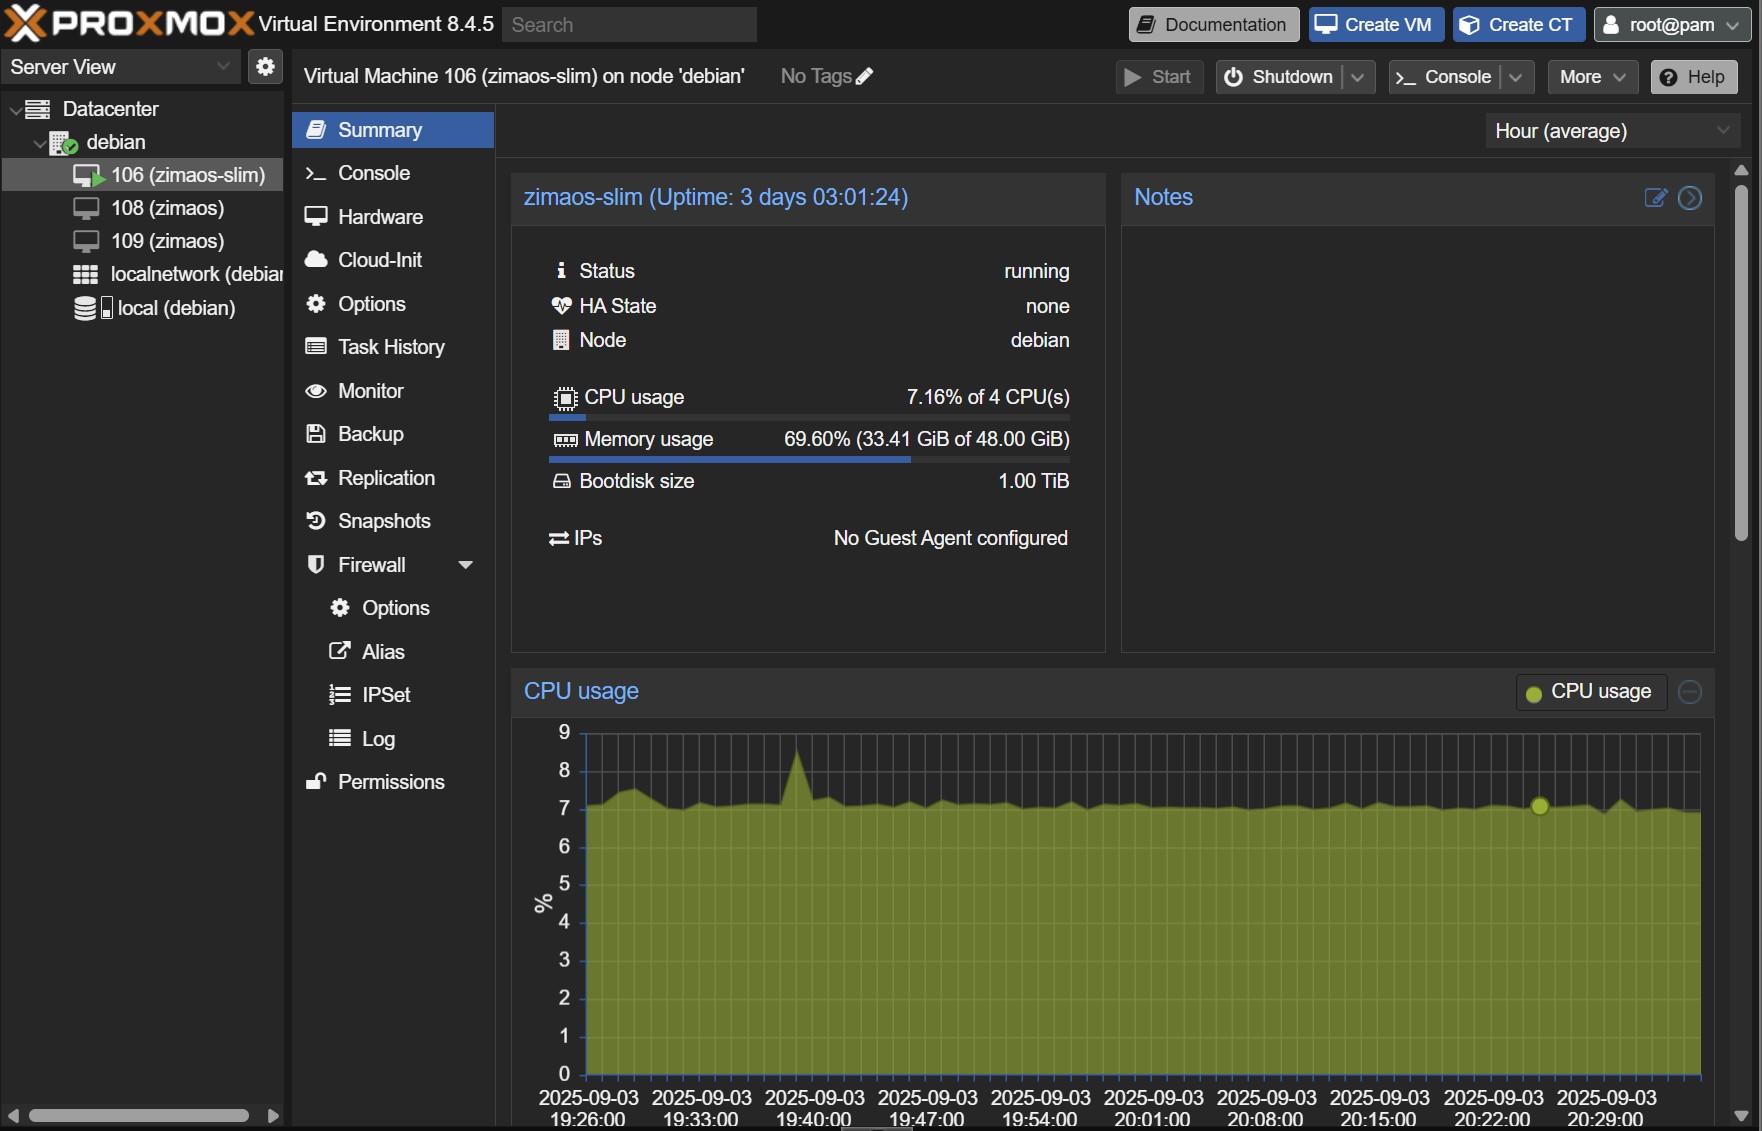Screen dimensions: 1762x1131
Task: Click the Documentation button
Action: (1213, 25)
